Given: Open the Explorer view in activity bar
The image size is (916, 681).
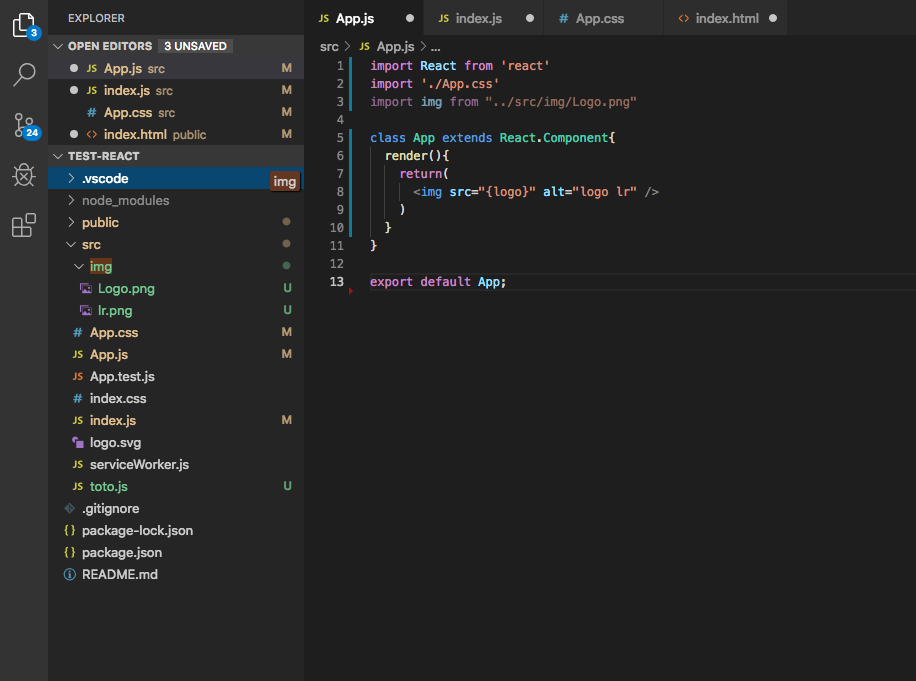Looking at the screenshot, I should [x=25, y=25].
